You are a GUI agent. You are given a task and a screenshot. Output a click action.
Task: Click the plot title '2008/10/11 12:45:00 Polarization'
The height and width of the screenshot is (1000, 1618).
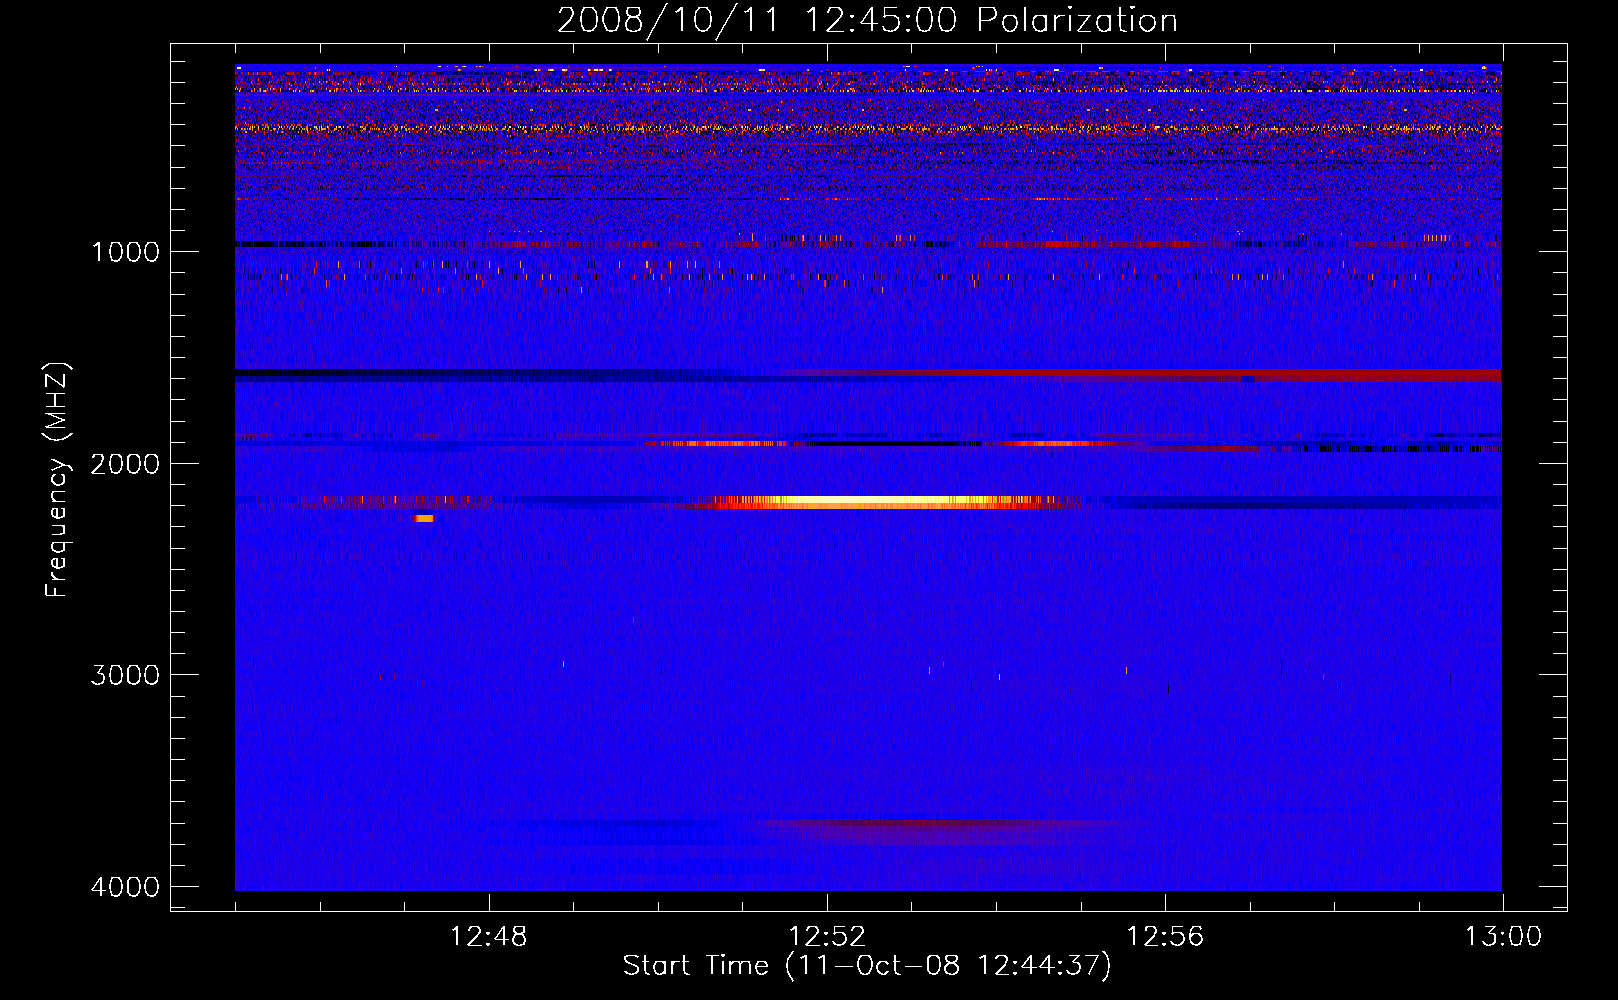tap(867, 20)
